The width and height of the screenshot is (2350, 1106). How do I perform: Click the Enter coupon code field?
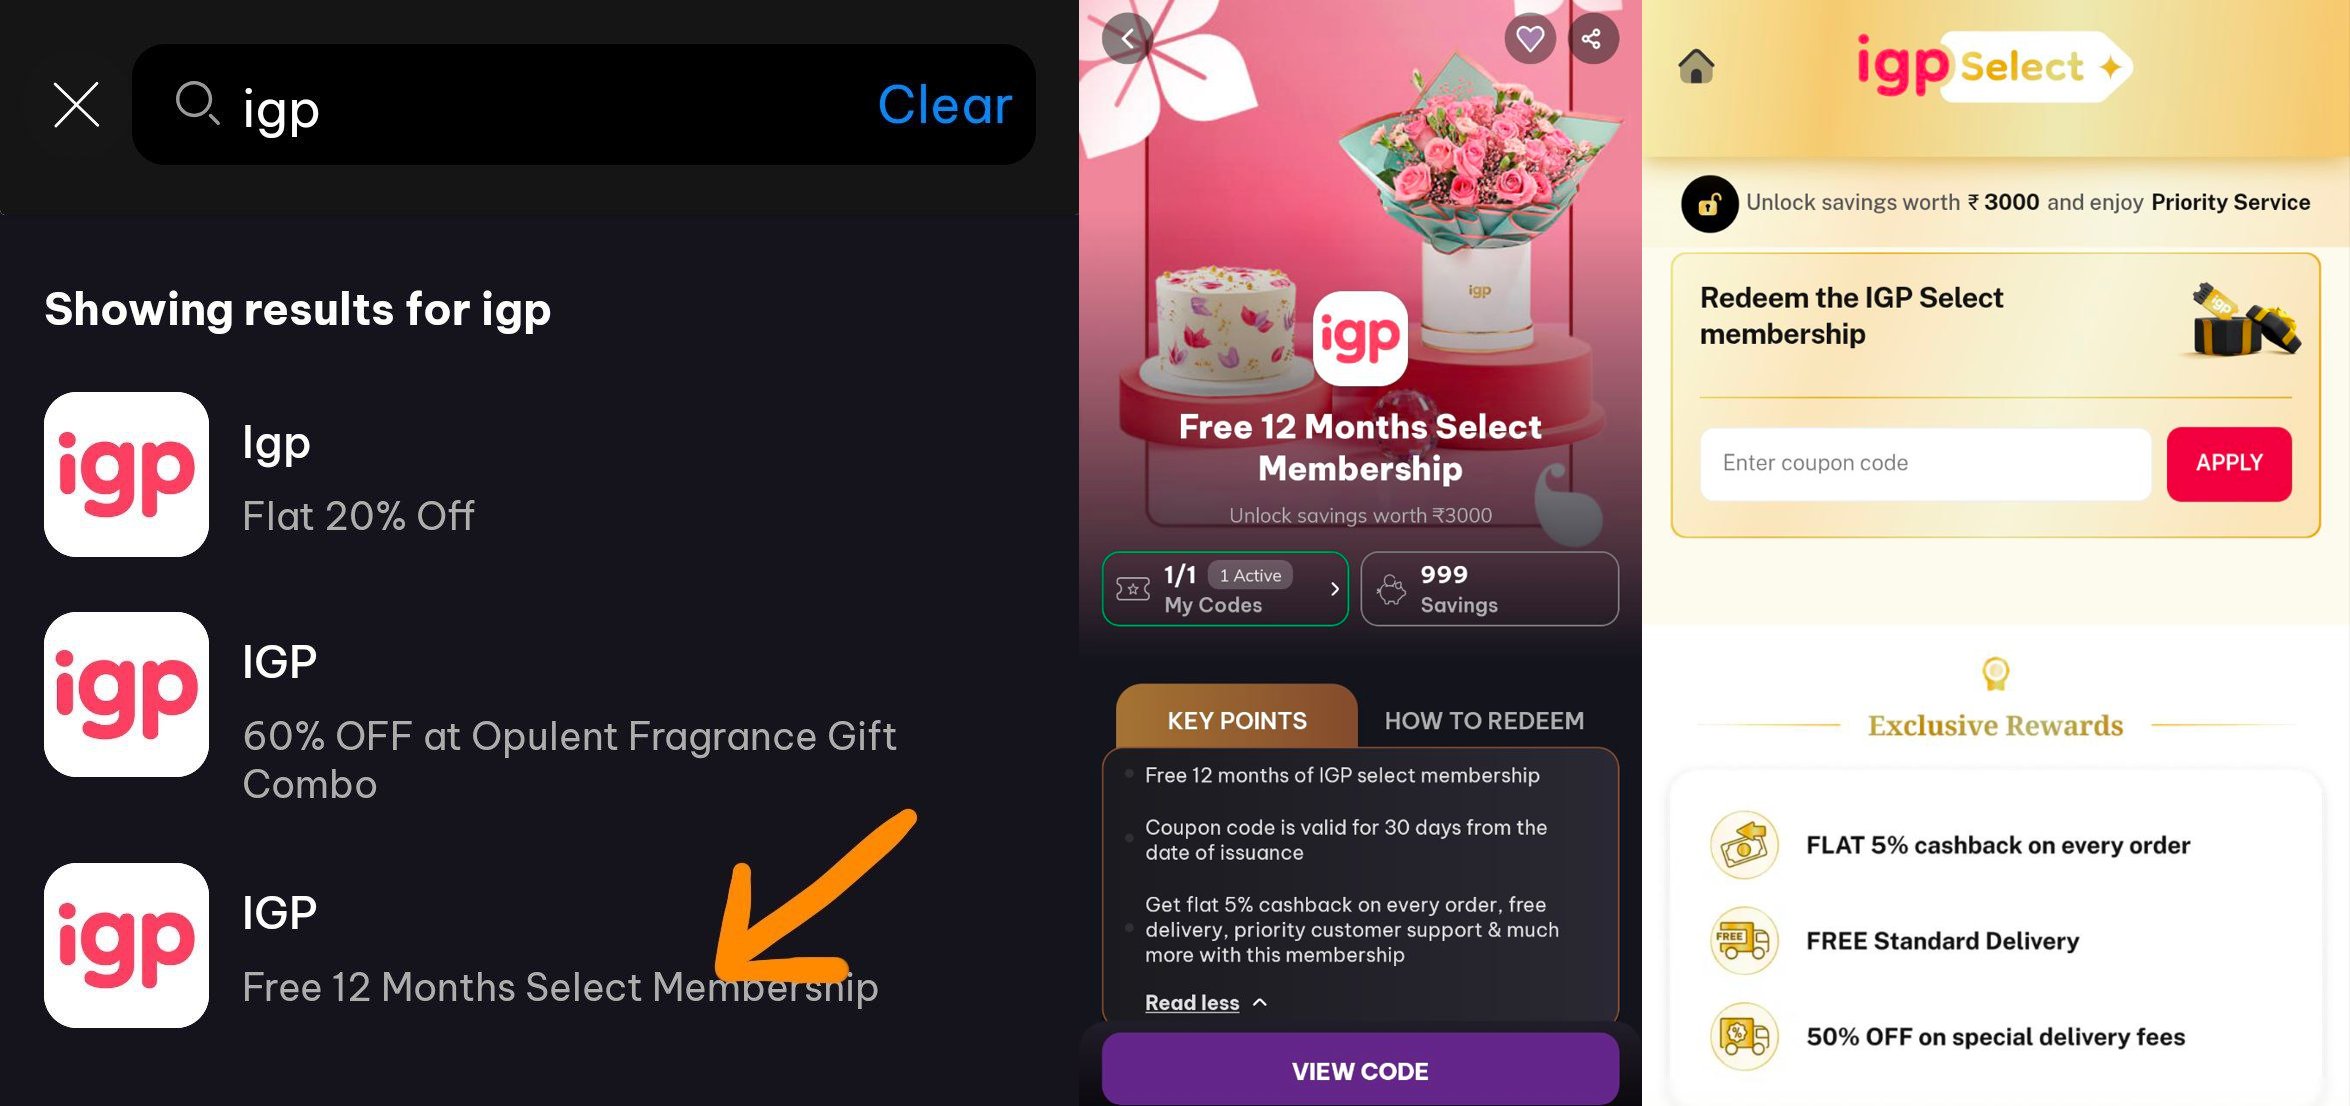pos(1925,463)
